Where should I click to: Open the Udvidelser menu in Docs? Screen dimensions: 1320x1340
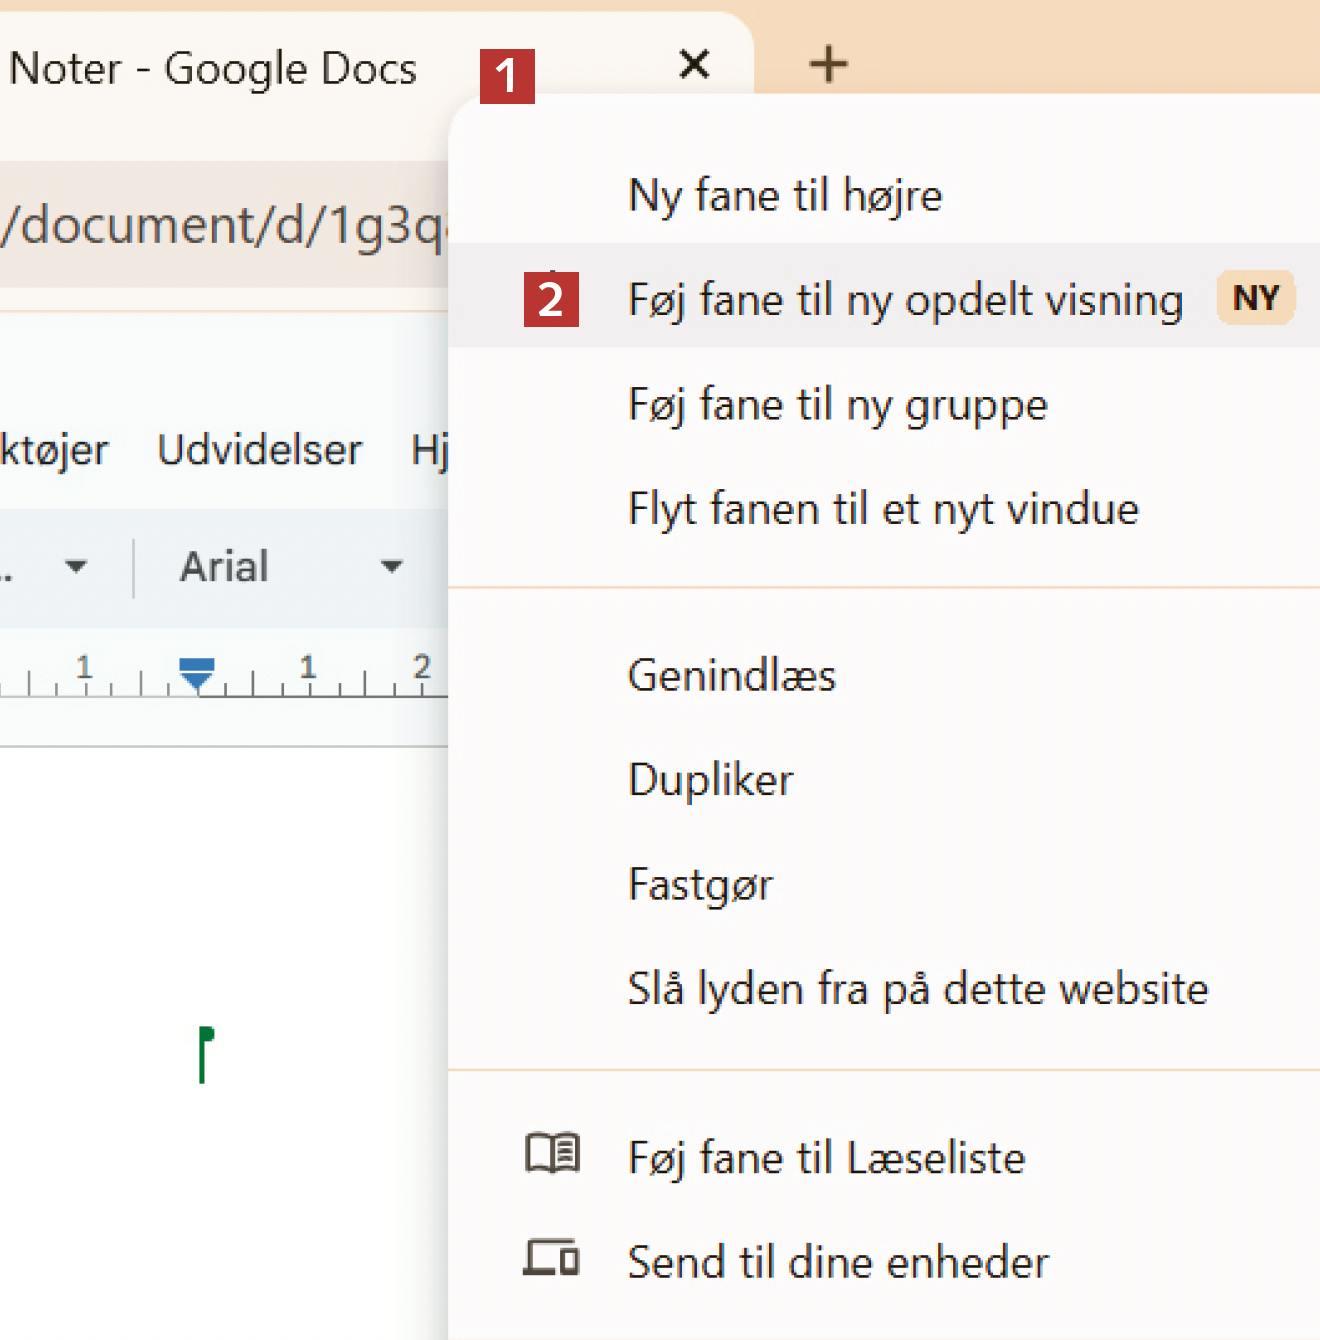[260, 450]
